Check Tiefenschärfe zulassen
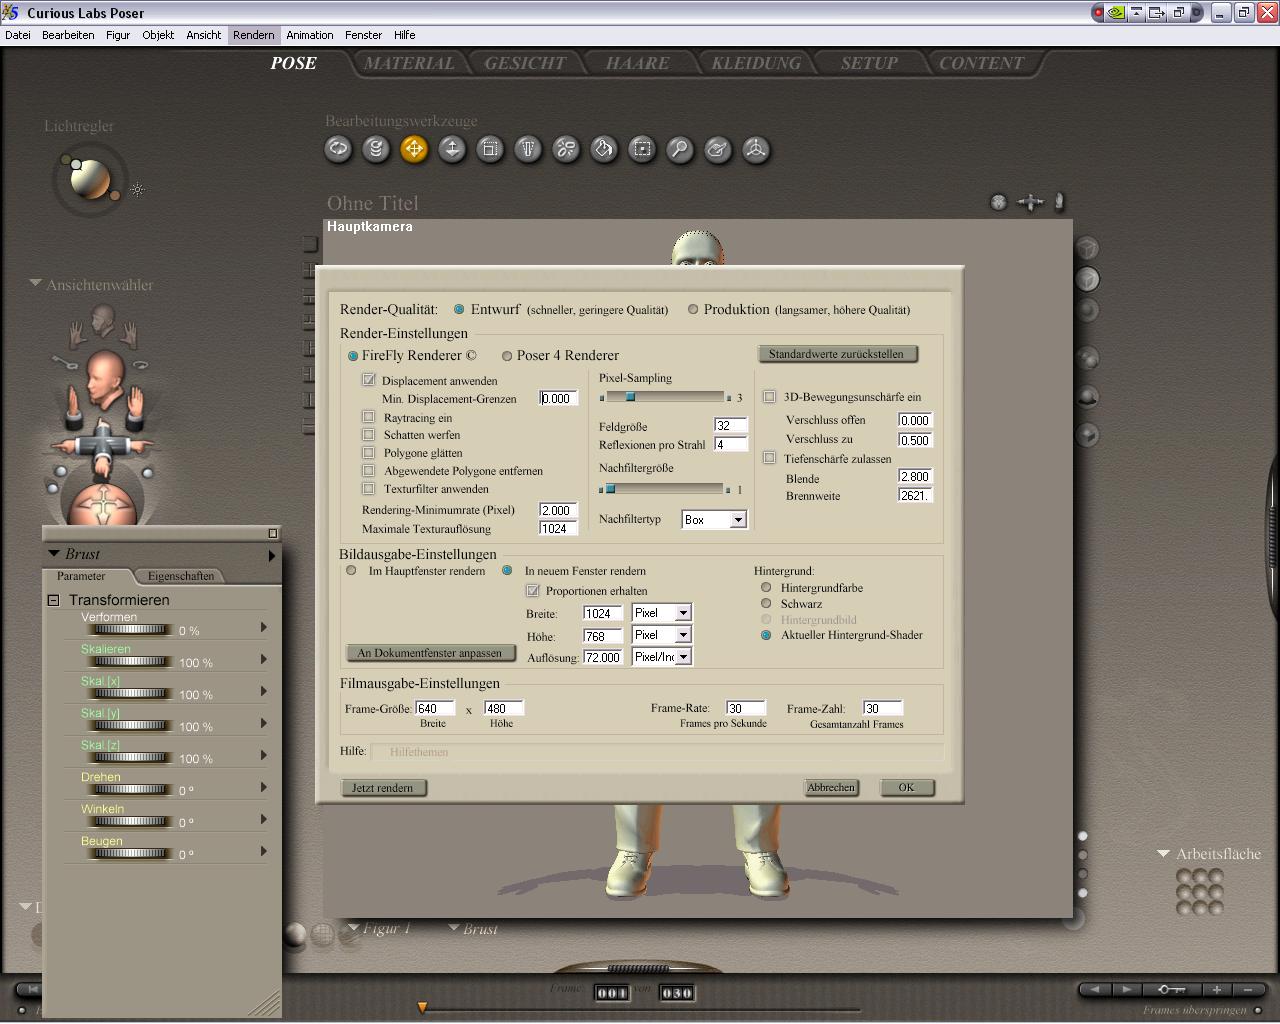The width and height of the screenshot is (1280, 1024). [770, 458]
